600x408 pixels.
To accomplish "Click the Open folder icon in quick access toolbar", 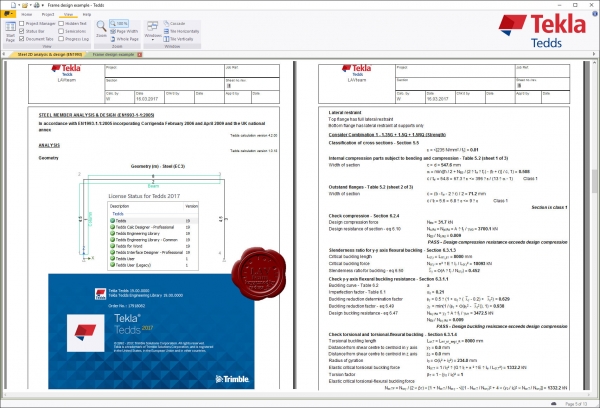I will [x=25, y=5].
